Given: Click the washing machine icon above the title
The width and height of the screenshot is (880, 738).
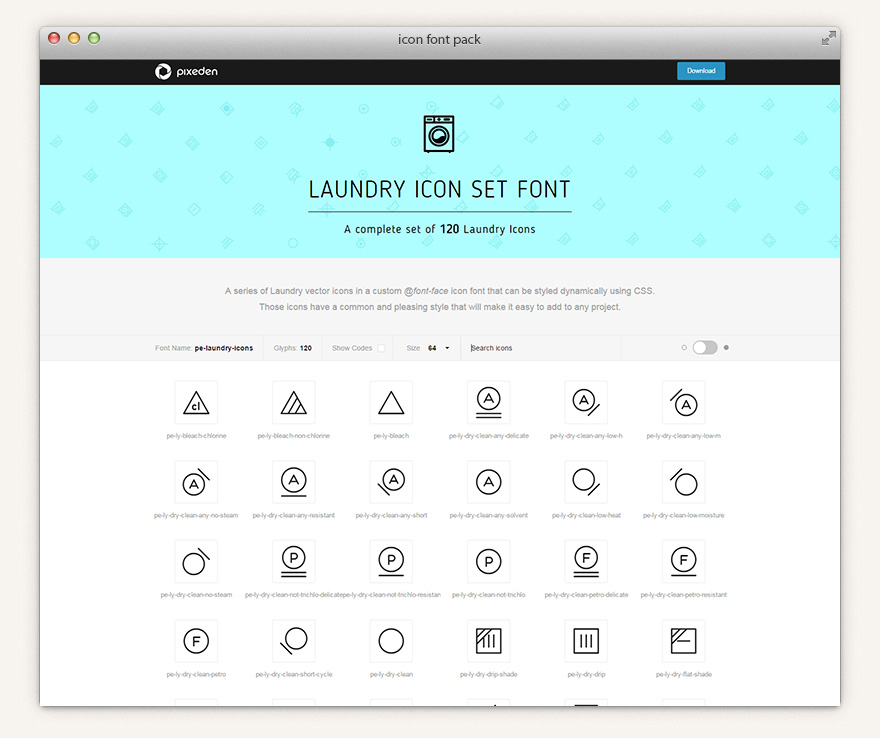Looking at the screenshot, I should (439, 133).
